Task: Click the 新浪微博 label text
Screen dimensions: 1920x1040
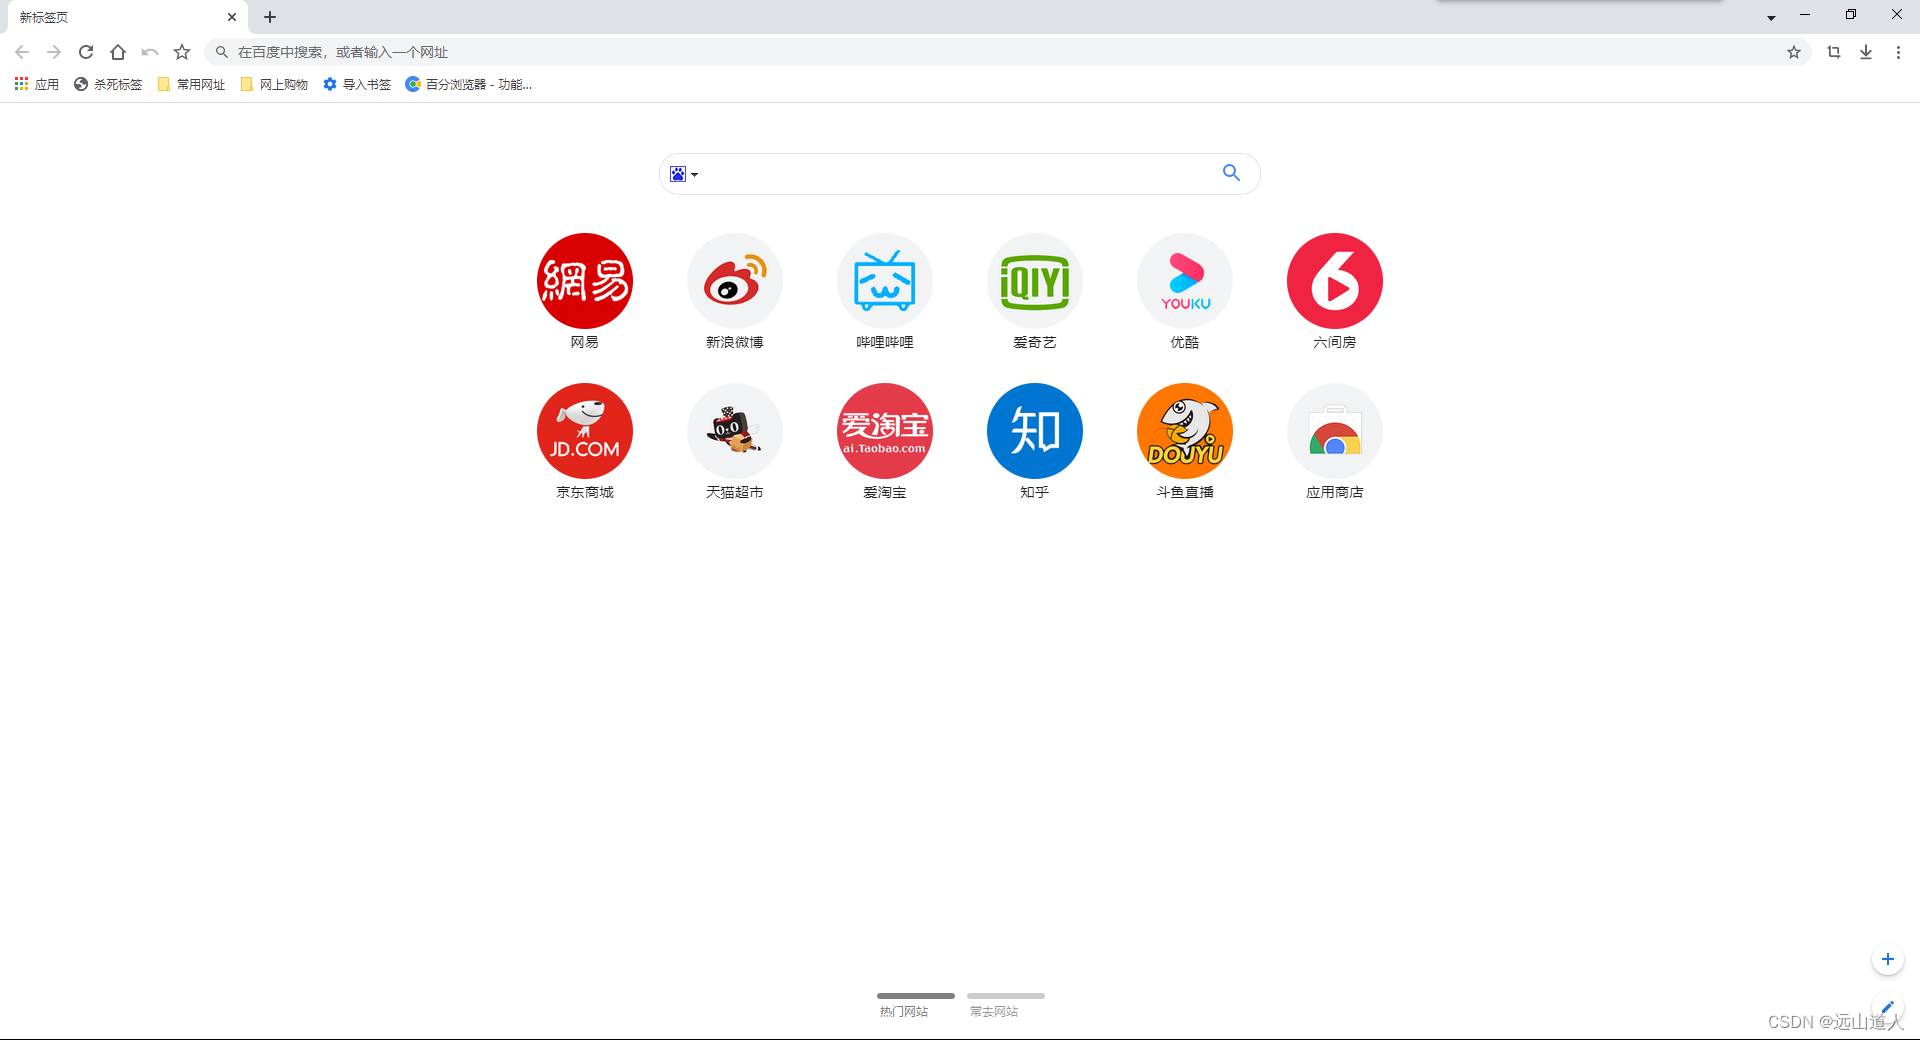Action: [735, 342]
